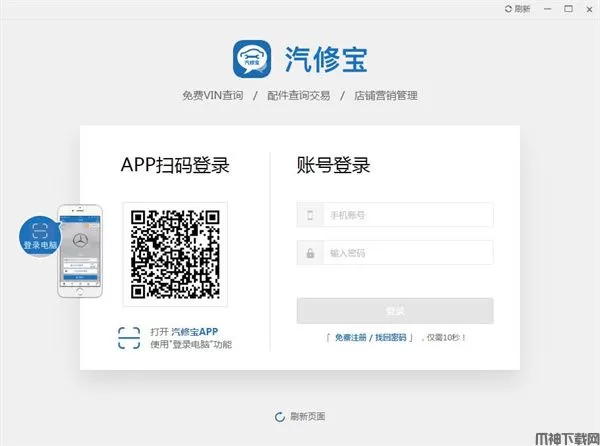Open the 免费注册 registration link
The image size is (600, 446).
351,337
